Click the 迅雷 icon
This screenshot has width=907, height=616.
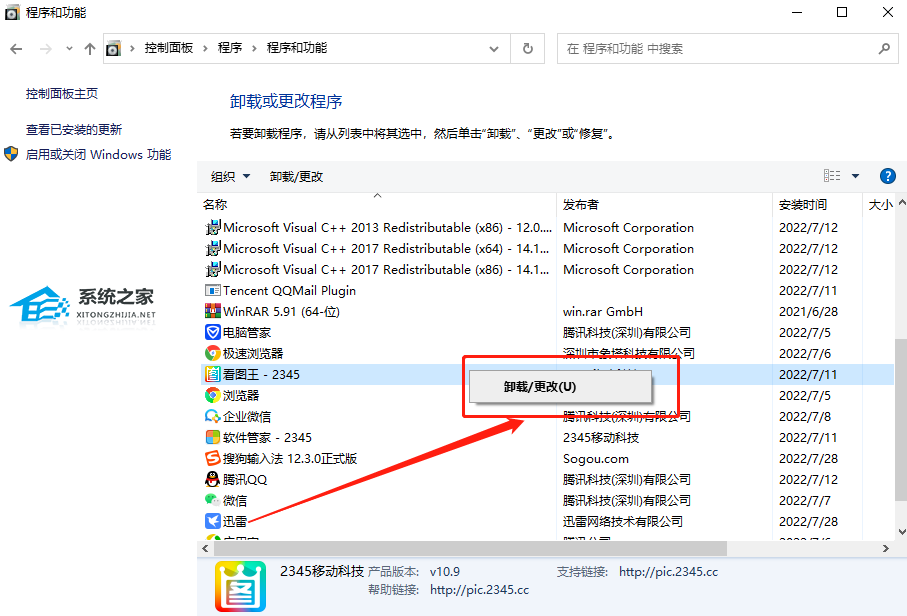213,521
